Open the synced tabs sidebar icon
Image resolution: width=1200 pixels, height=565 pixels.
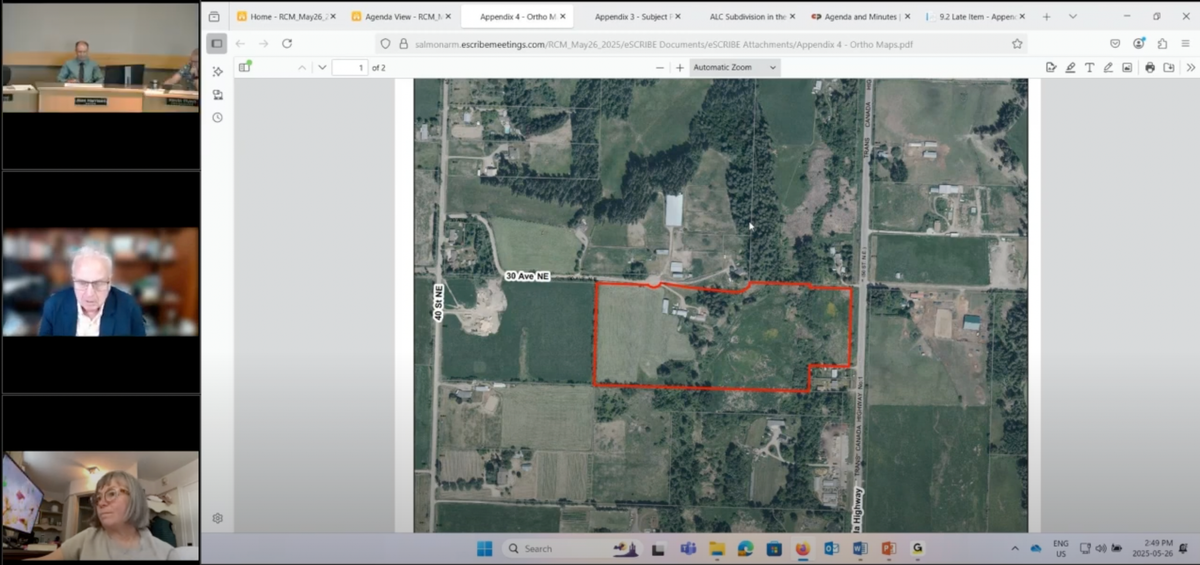[x=217, y=95]
